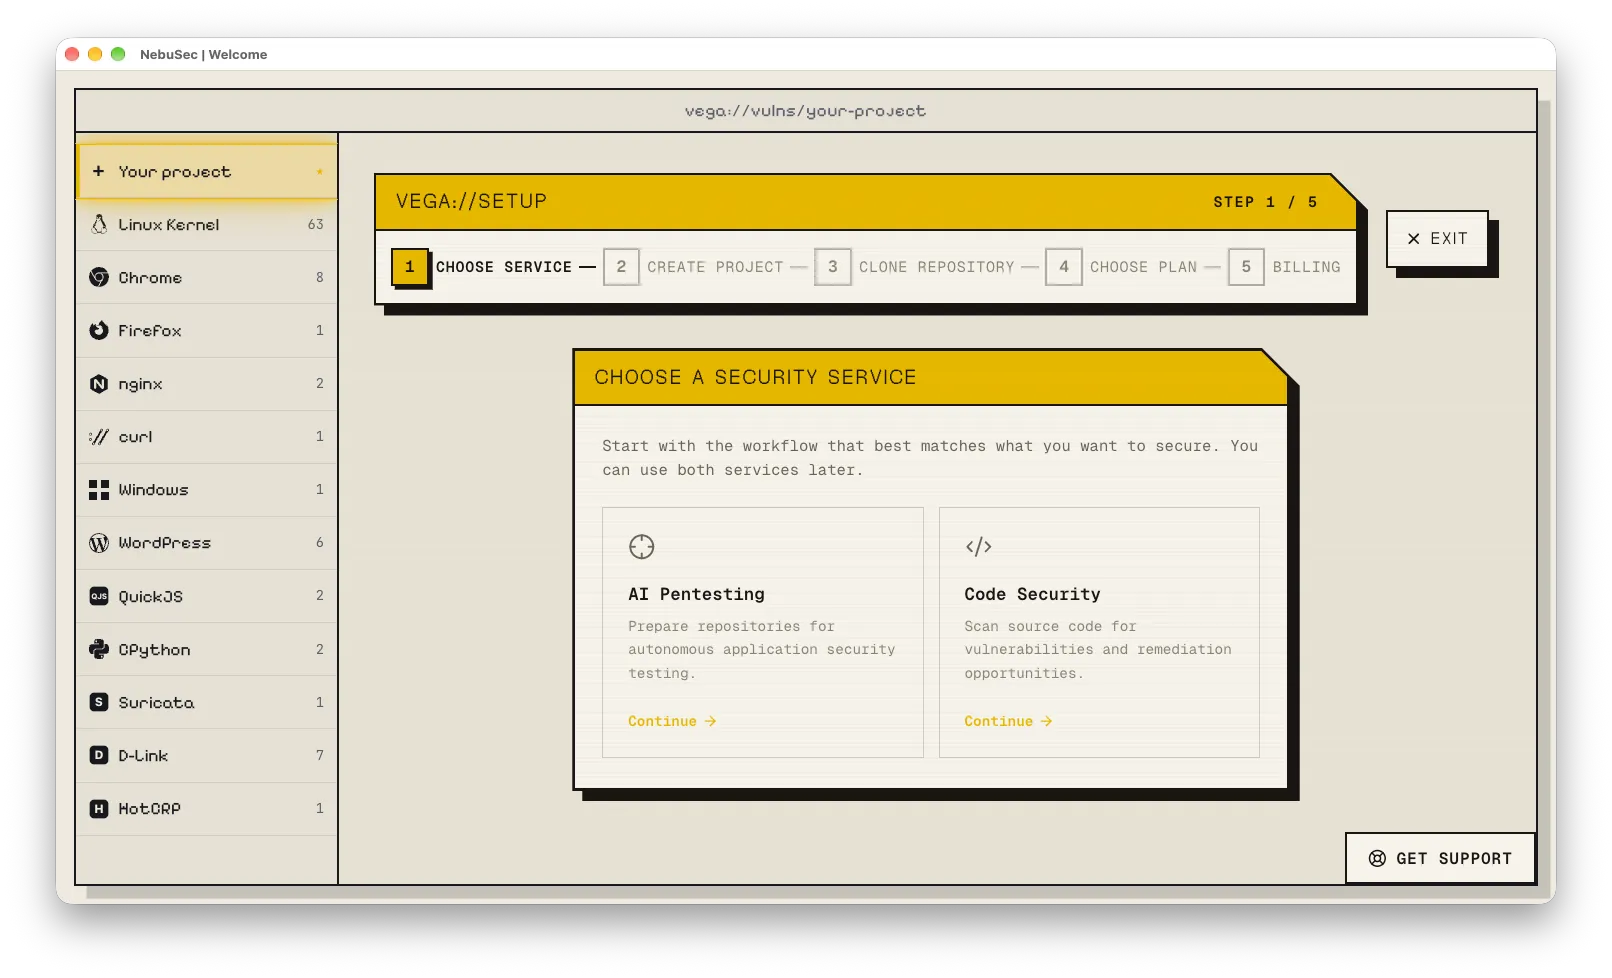Viewport: 1612px width, 978px height.
Task: Open Get Support
Action: point(1440,858)
